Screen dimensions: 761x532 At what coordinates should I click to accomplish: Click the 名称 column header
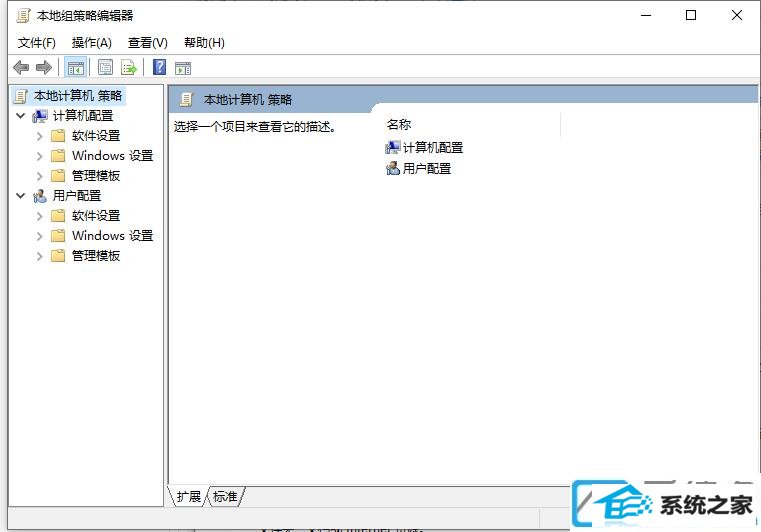399,125
